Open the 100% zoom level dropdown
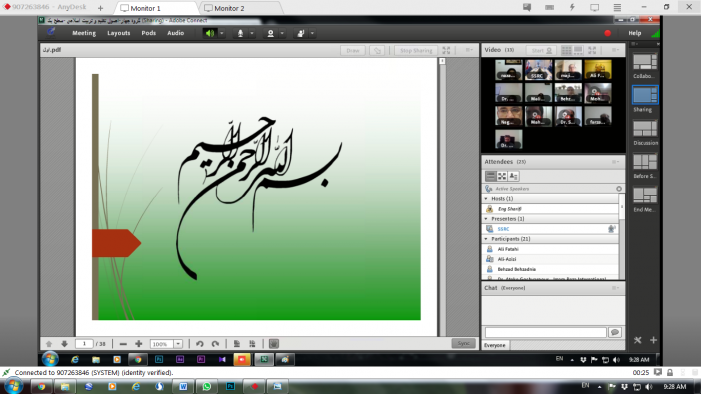Screen dimensions: 701x394 (x=177, y=343)
